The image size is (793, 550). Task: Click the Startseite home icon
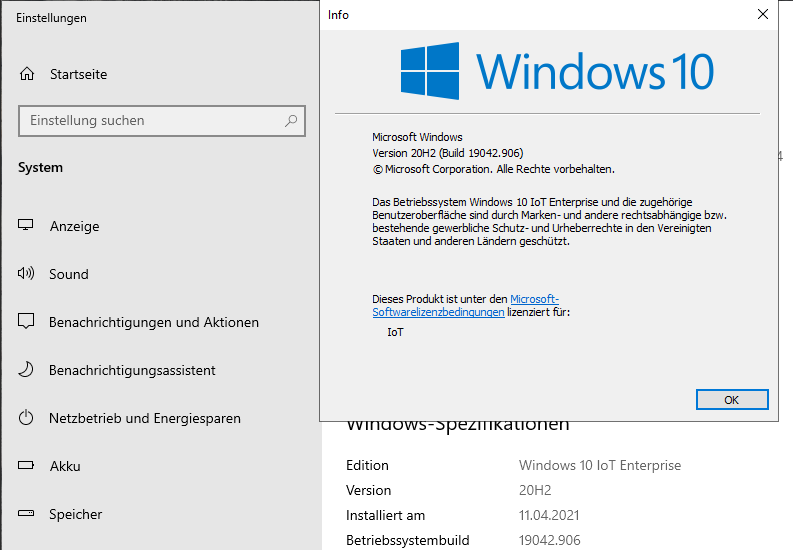point(27,74)
